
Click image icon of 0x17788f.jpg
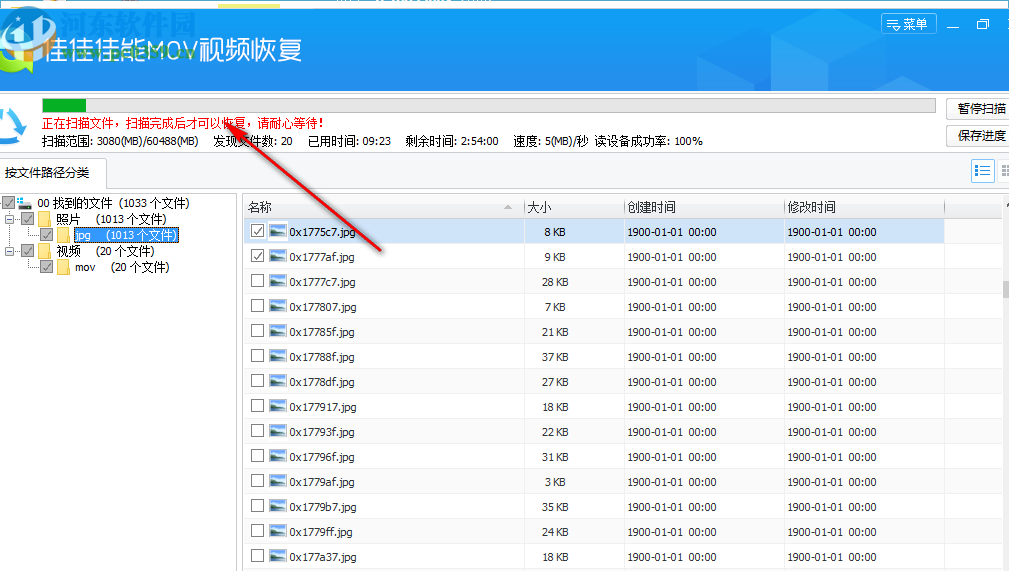[277, 356]
